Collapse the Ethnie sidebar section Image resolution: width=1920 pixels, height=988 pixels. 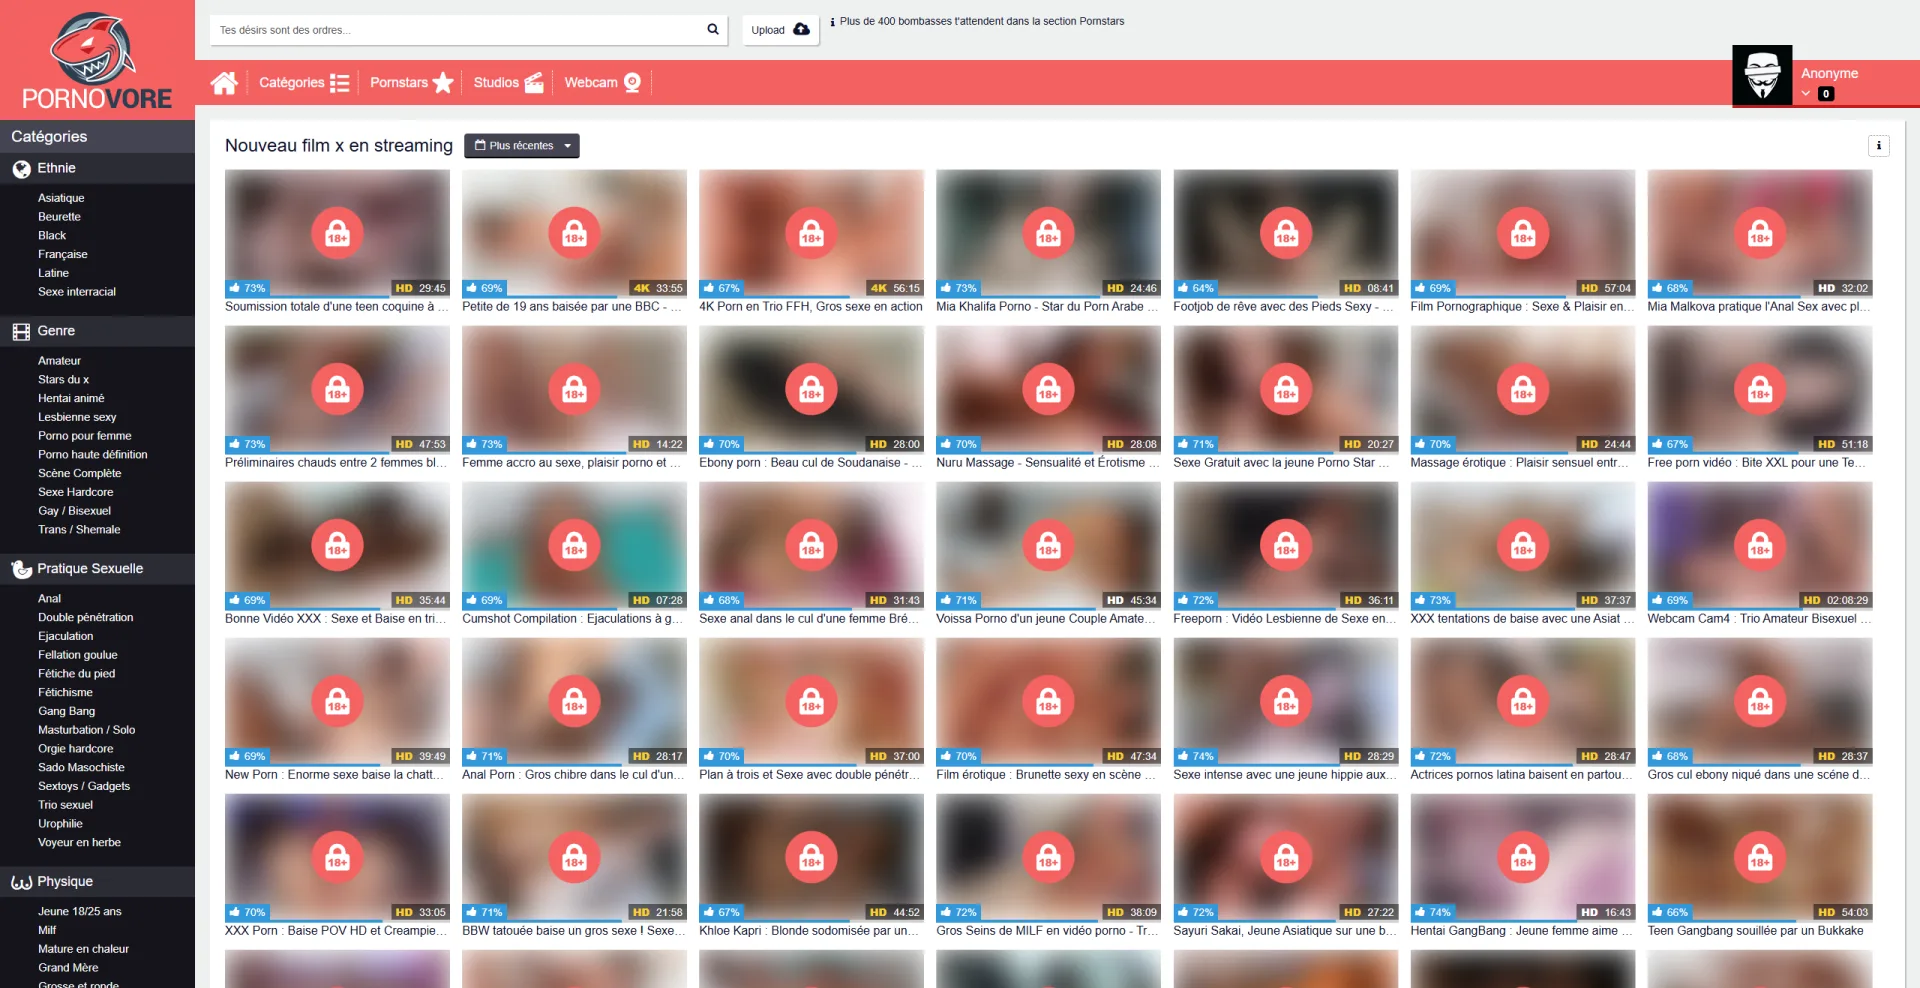point(56,169)
